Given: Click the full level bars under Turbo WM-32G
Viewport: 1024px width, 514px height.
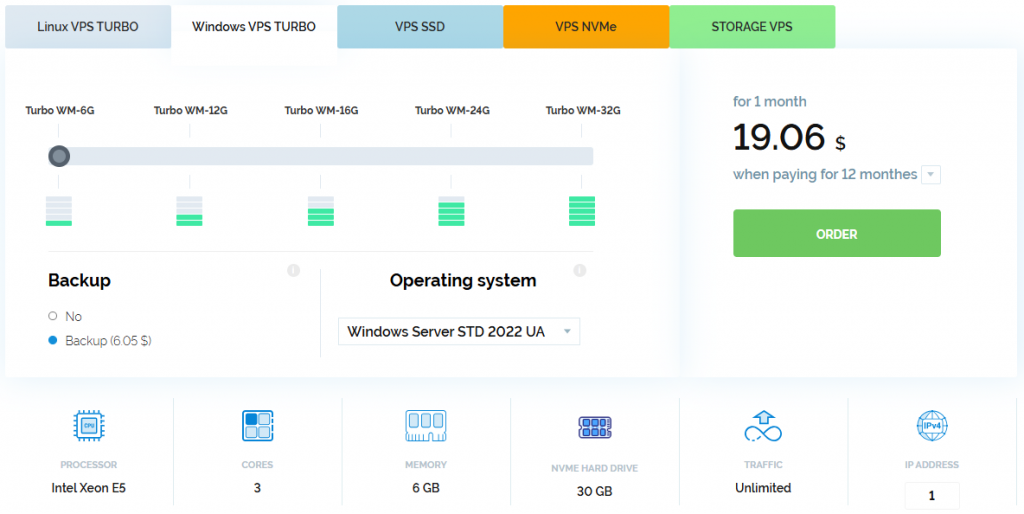Looking at the screenshot, I should pyautogui.click(x=582, y=211).
